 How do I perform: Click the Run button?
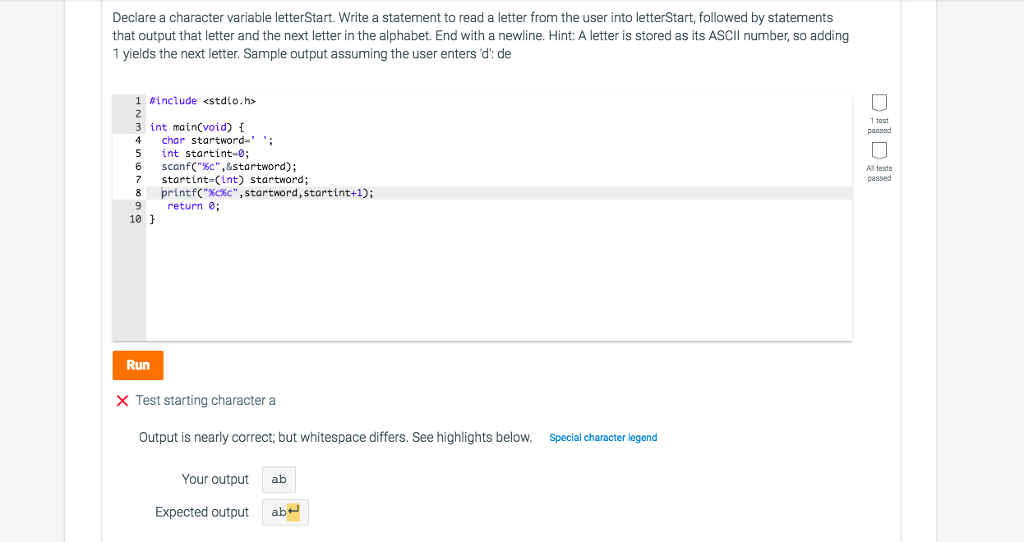(138, 365)
